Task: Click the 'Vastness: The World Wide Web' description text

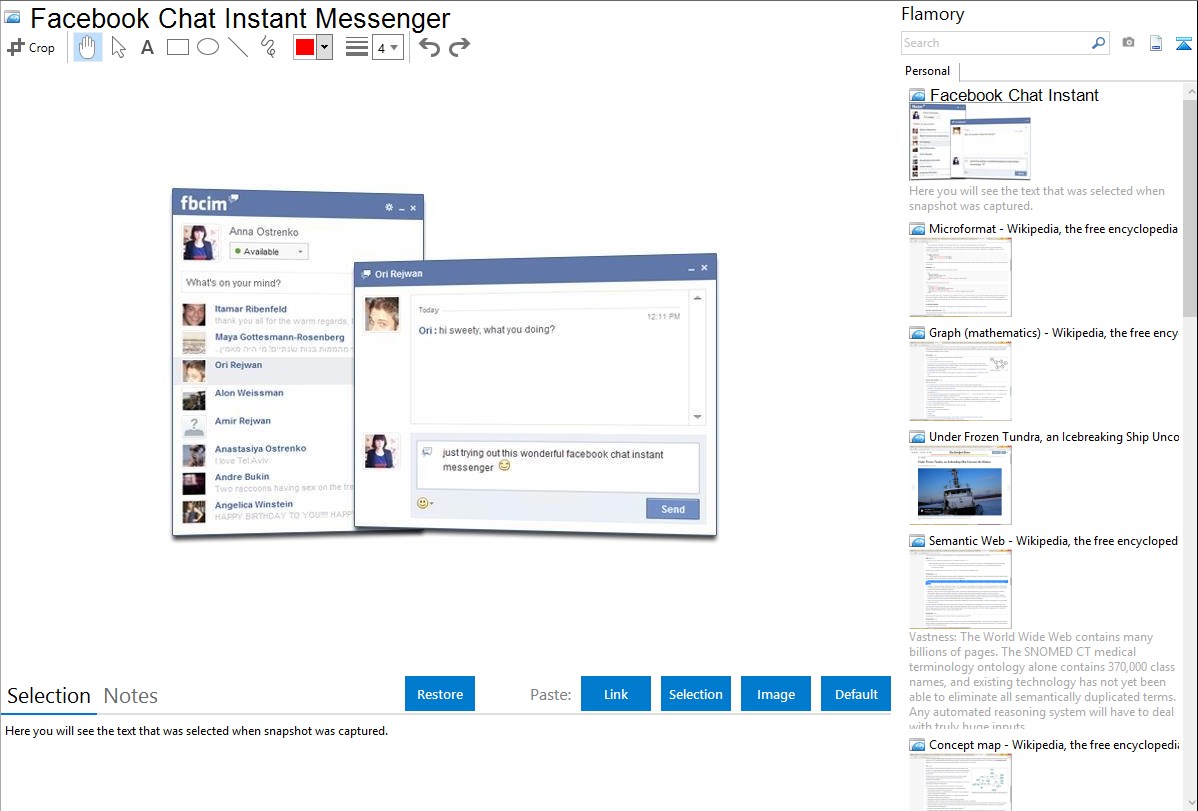Action: coord(1042,681)
